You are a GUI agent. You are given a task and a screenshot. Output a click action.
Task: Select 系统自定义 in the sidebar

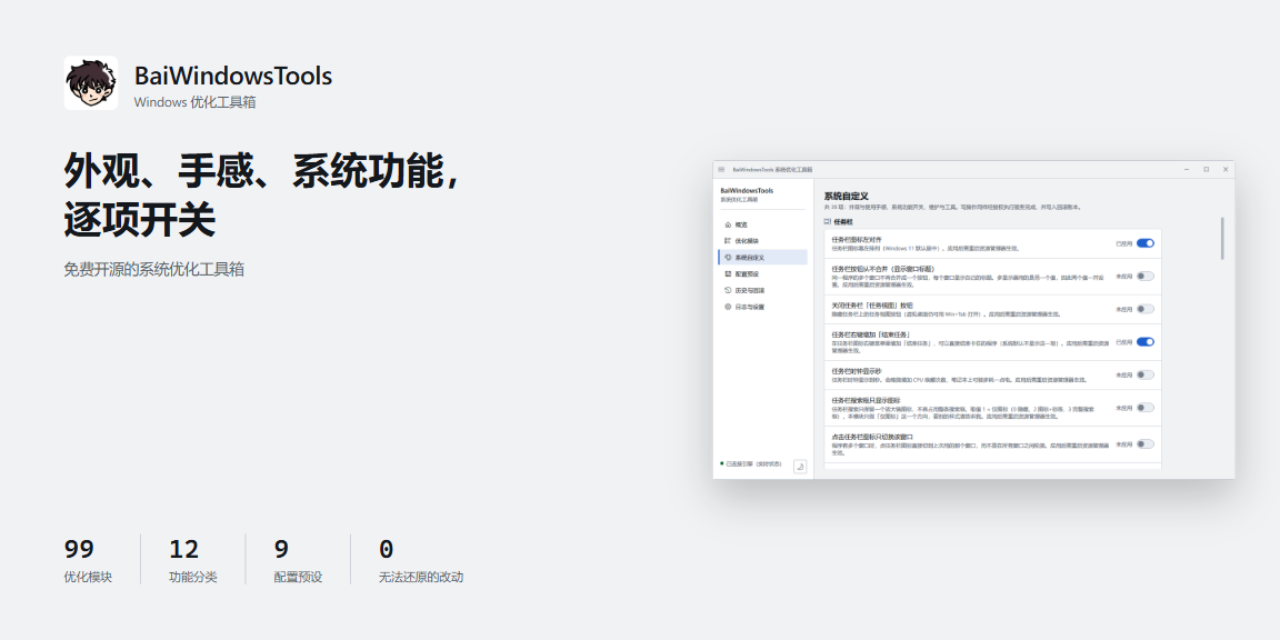(762, 257)
